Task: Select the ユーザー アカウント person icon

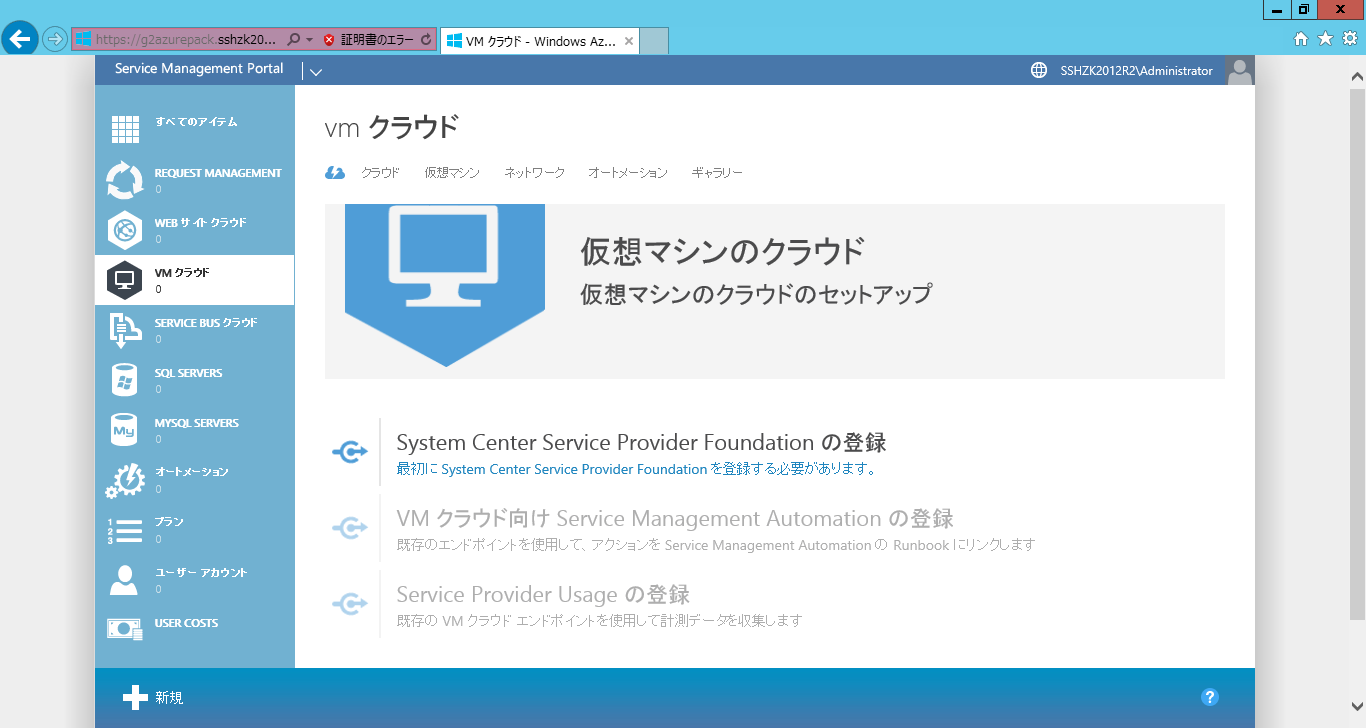Action: [125, 580]
